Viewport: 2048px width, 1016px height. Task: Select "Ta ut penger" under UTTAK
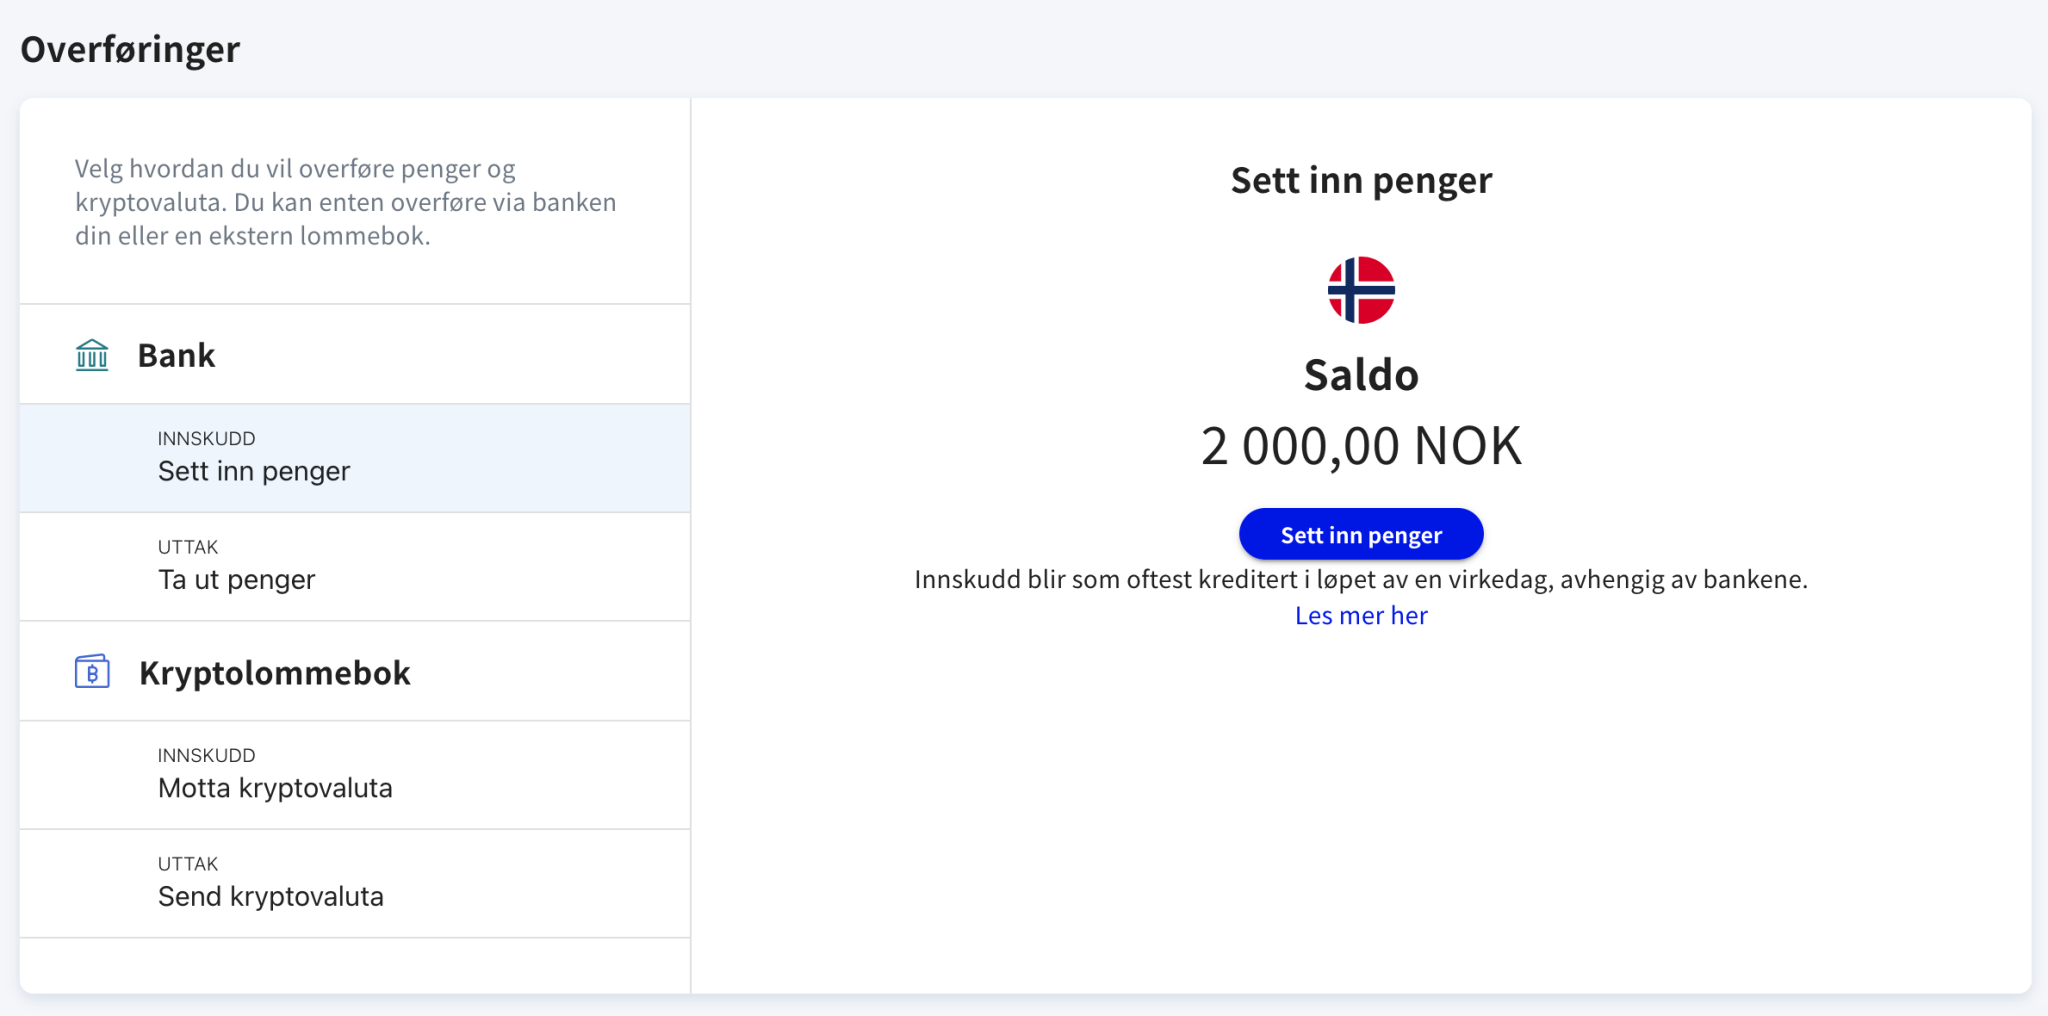(x=236, y=579)
